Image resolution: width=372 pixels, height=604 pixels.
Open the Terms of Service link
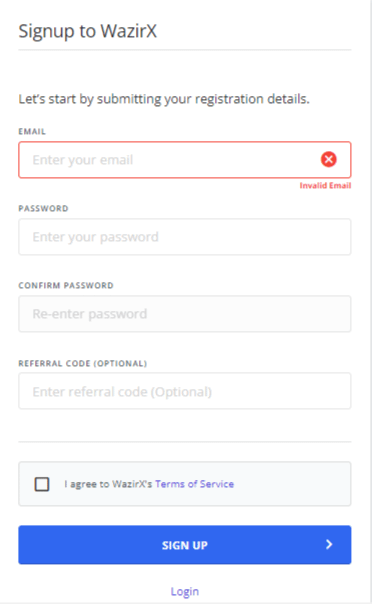[194, 484]
